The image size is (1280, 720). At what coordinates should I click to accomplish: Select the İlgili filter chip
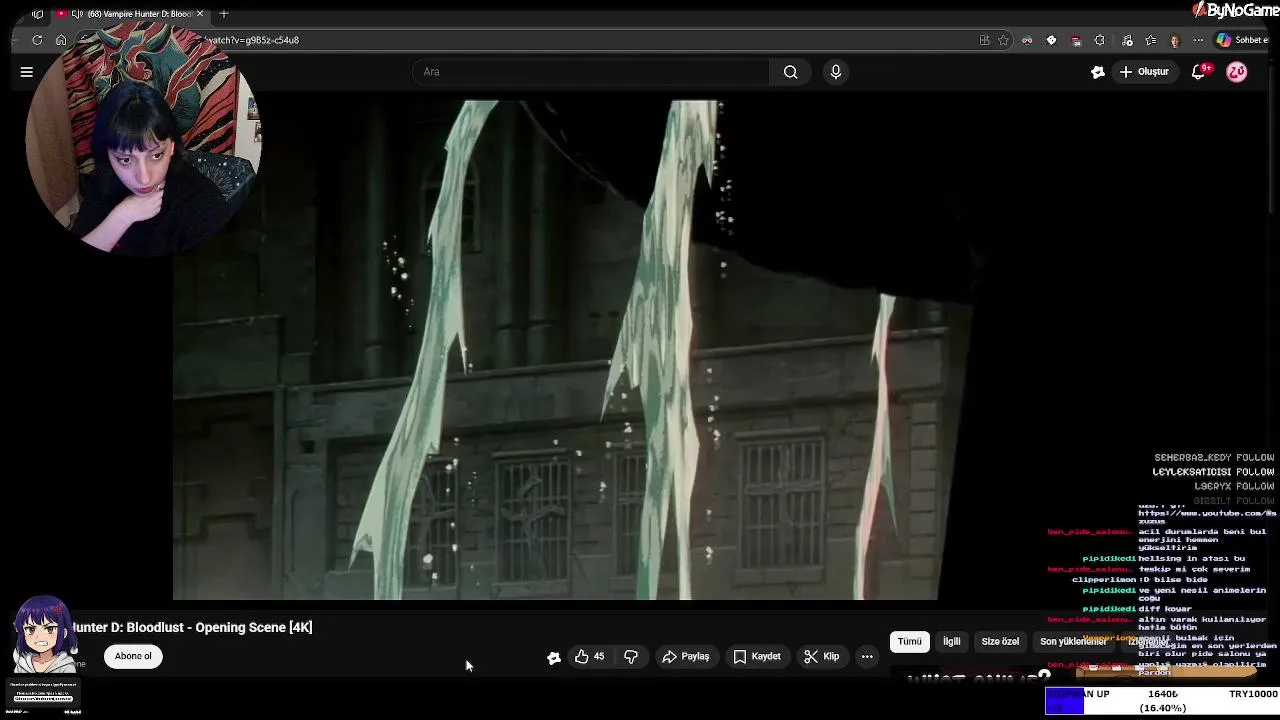pyautogui.click(x=951, y=641)
